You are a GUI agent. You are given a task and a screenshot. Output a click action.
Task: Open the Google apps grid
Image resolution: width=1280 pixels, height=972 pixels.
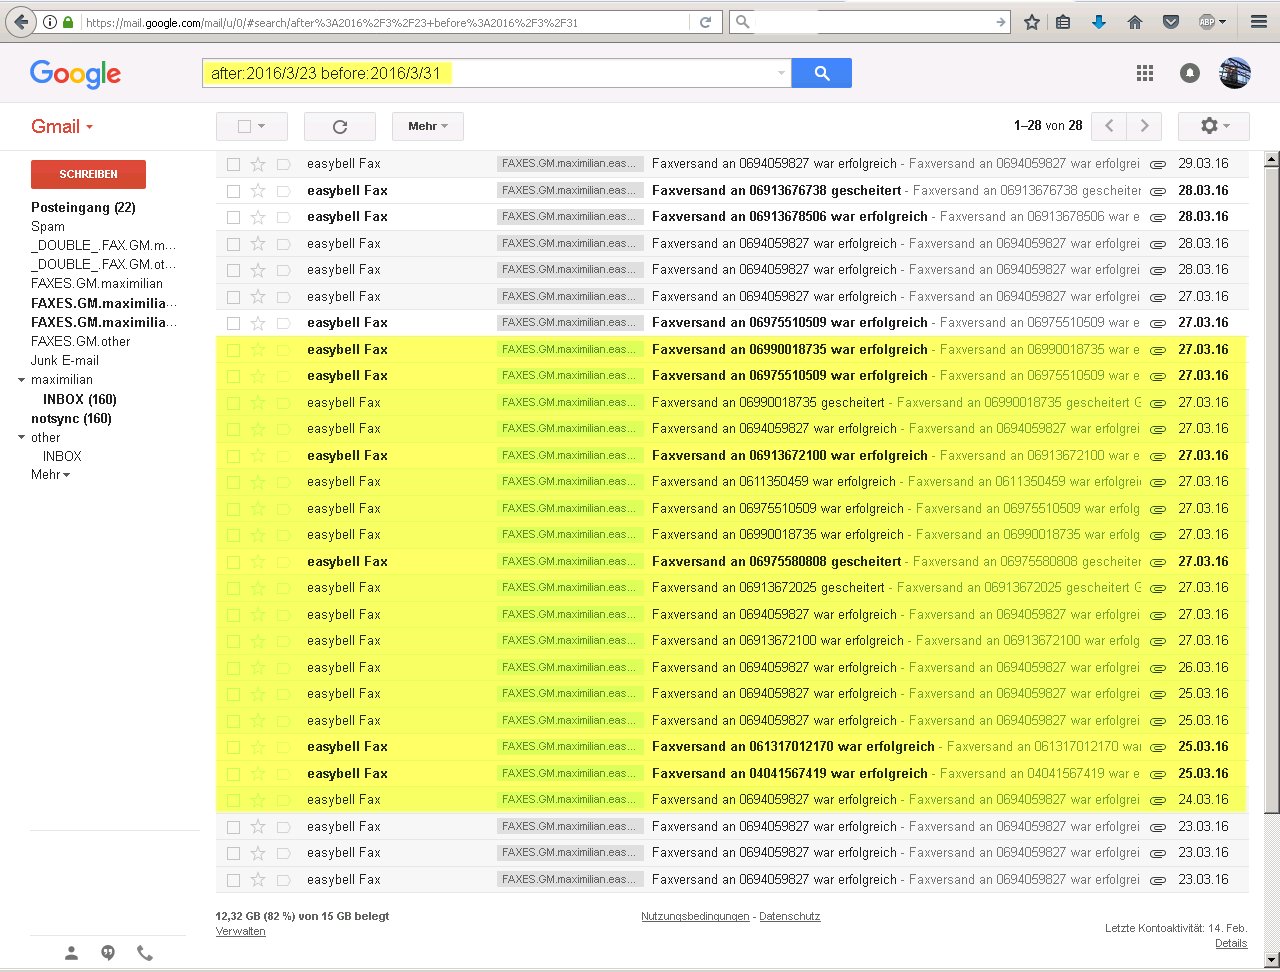pyautogui.click(x=1145, y=73)
